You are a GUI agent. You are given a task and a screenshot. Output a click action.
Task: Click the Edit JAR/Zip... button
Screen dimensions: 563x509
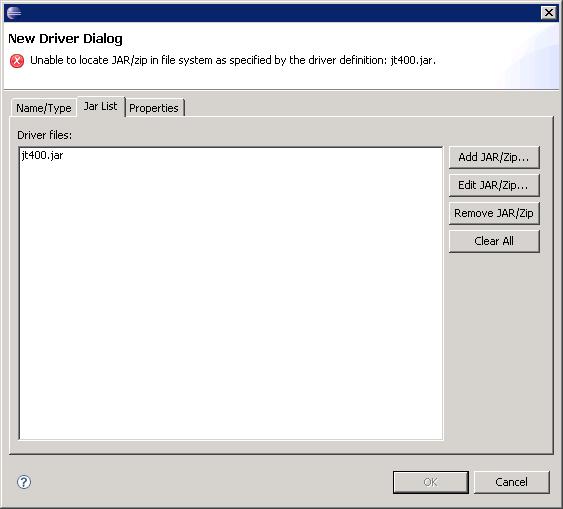coord(494,185)
